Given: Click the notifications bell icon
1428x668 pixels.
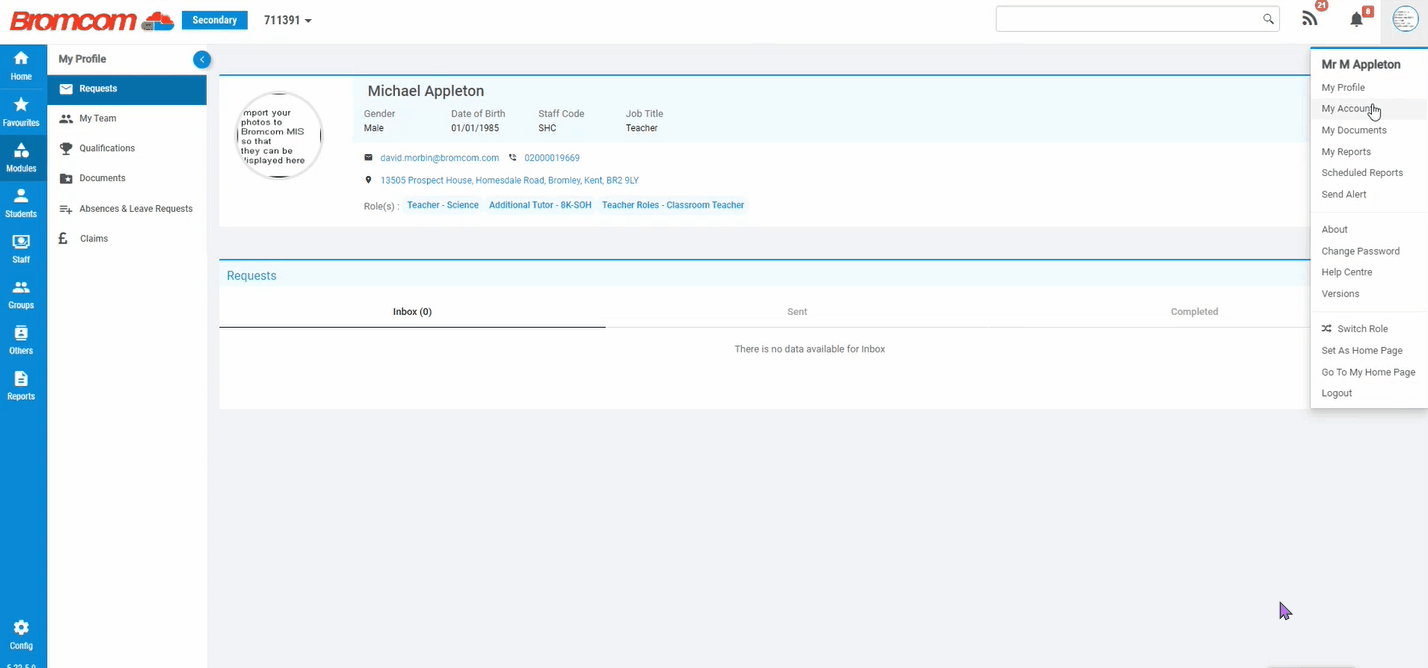Looking at the screenshot, I should (x=1357, y=20).
